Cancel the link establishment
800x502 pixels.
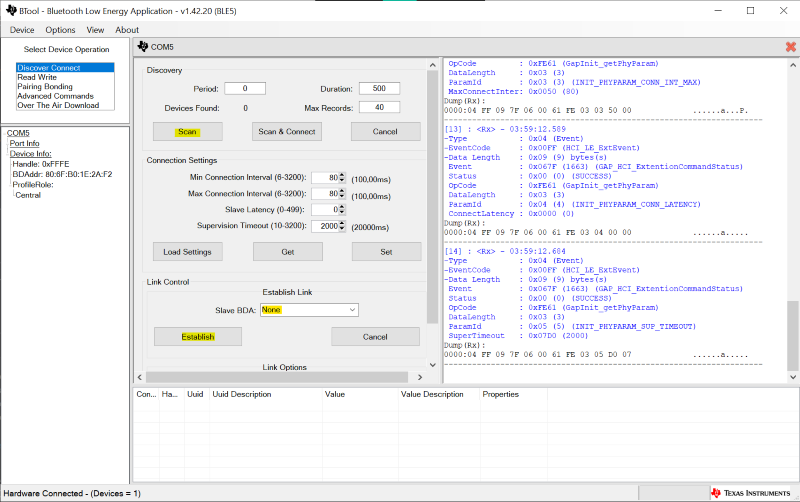[376, 337]
